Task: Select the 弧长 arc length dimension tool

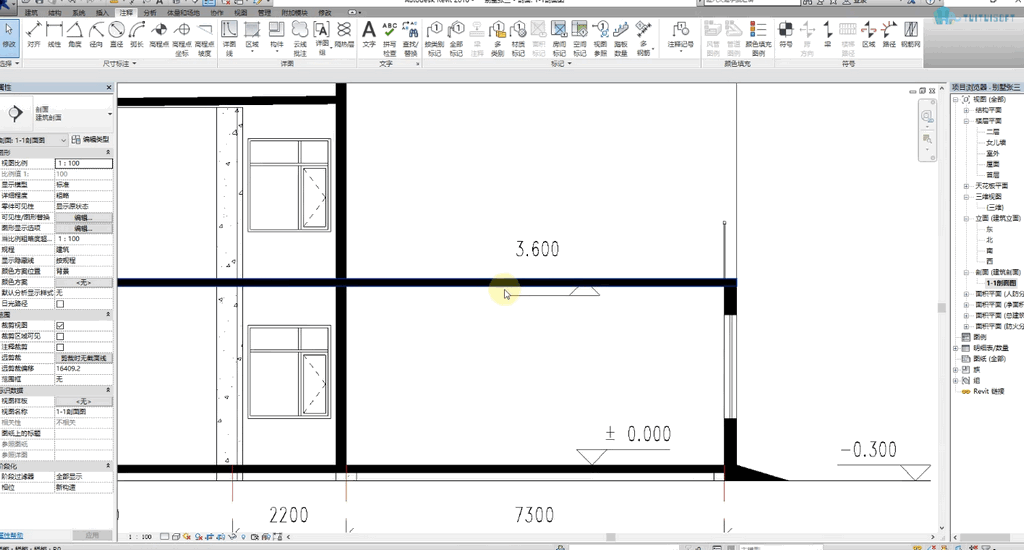Action: coord(136,35)
